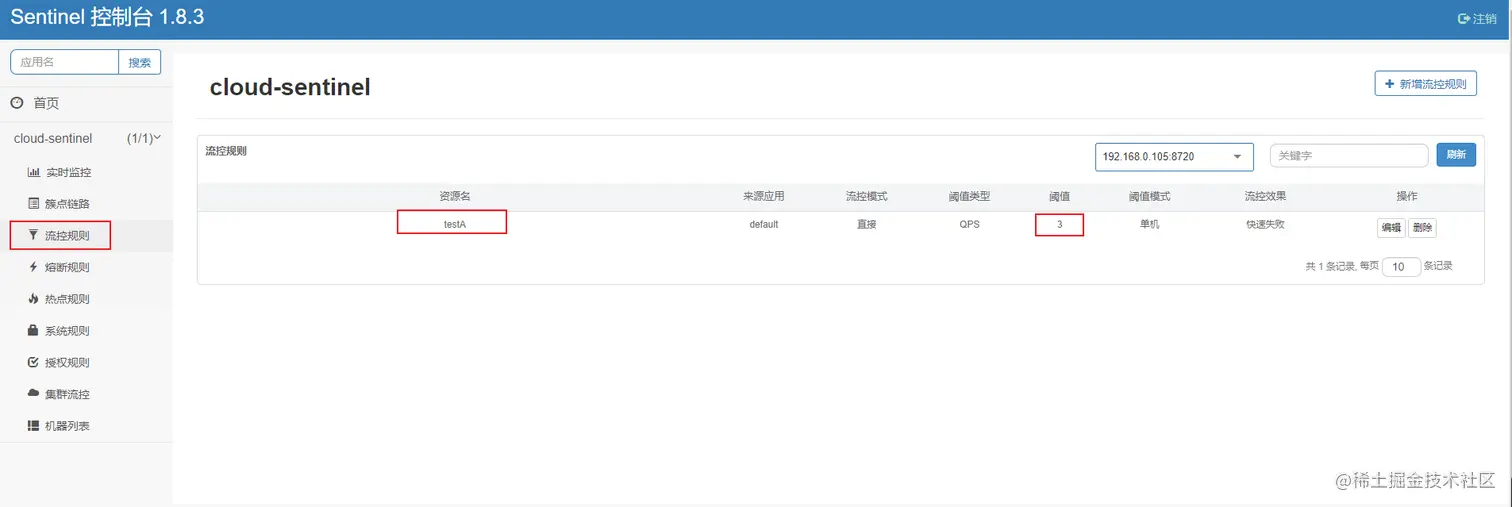Click the records-per-page field showing 10

pos(1401,267)
